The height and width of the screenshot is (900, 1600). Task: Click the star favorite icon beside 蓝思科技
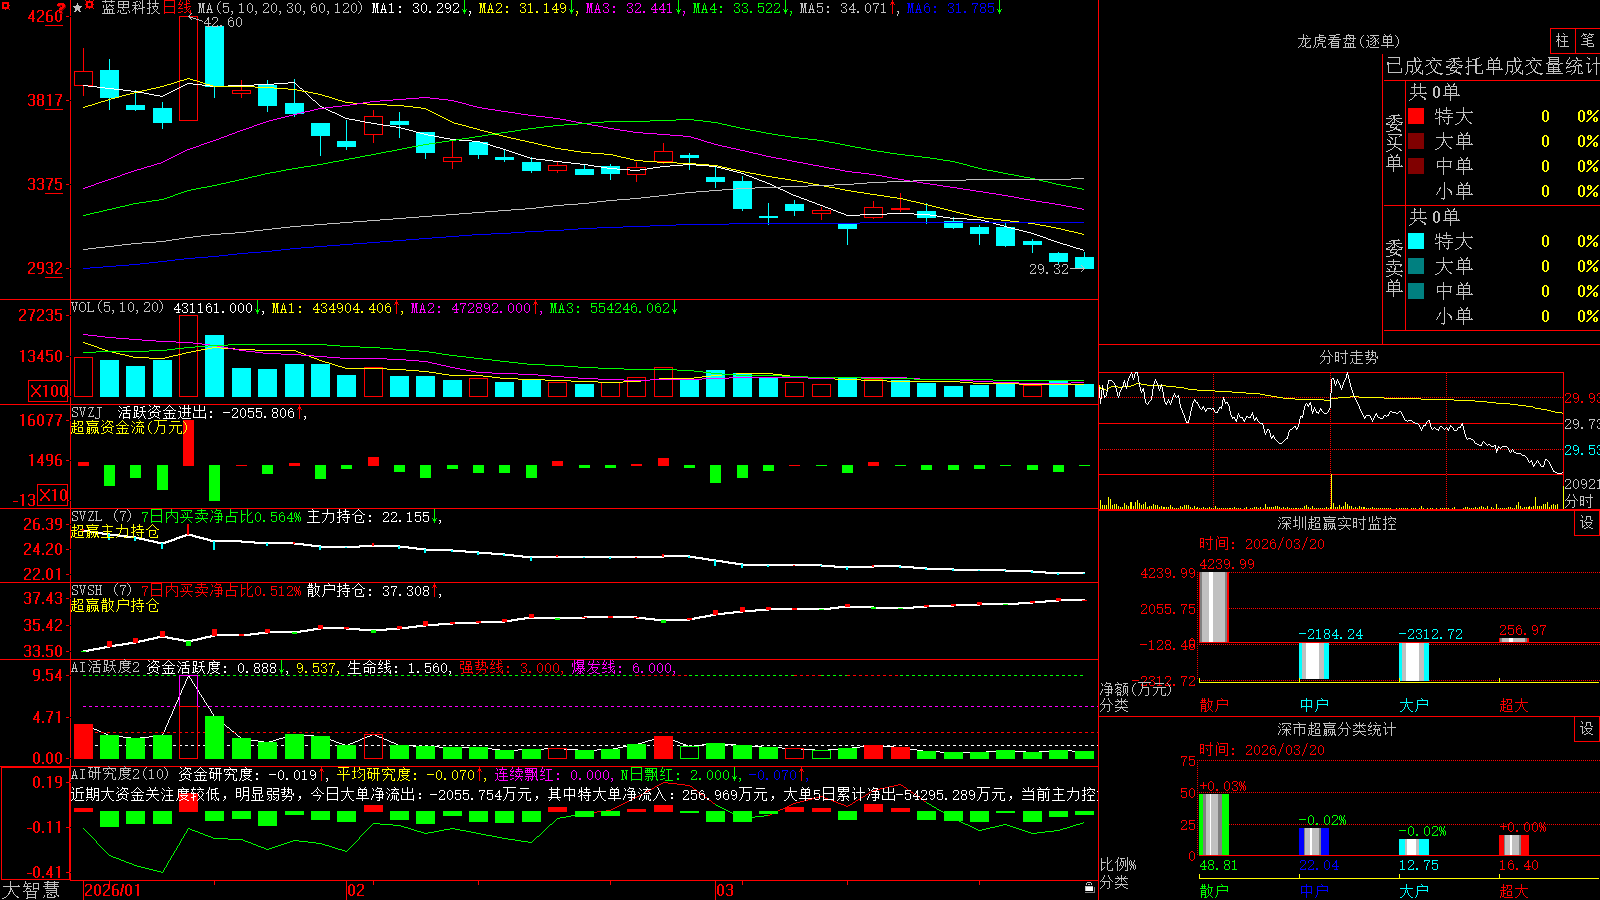78,8
